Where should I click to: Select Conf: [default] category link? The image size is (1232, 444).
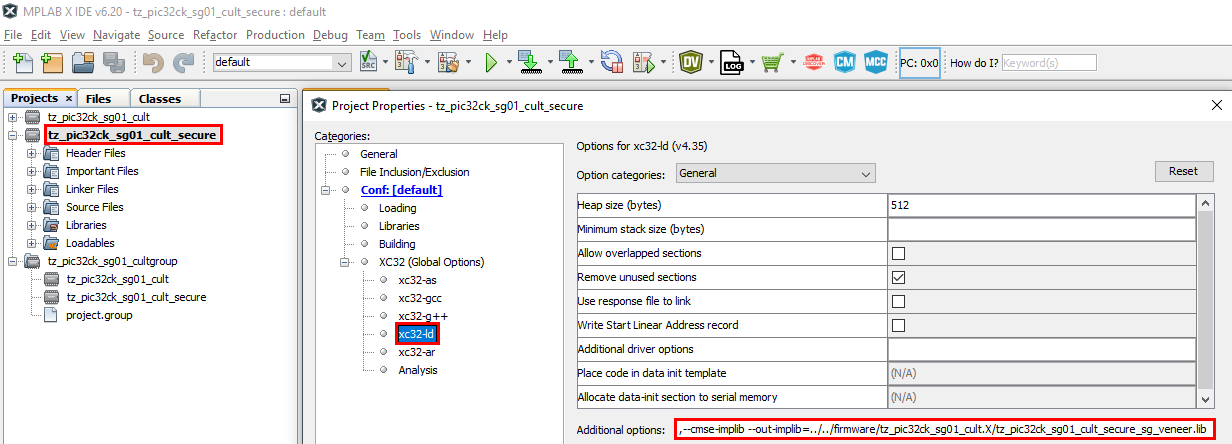[x=401, y=190]
